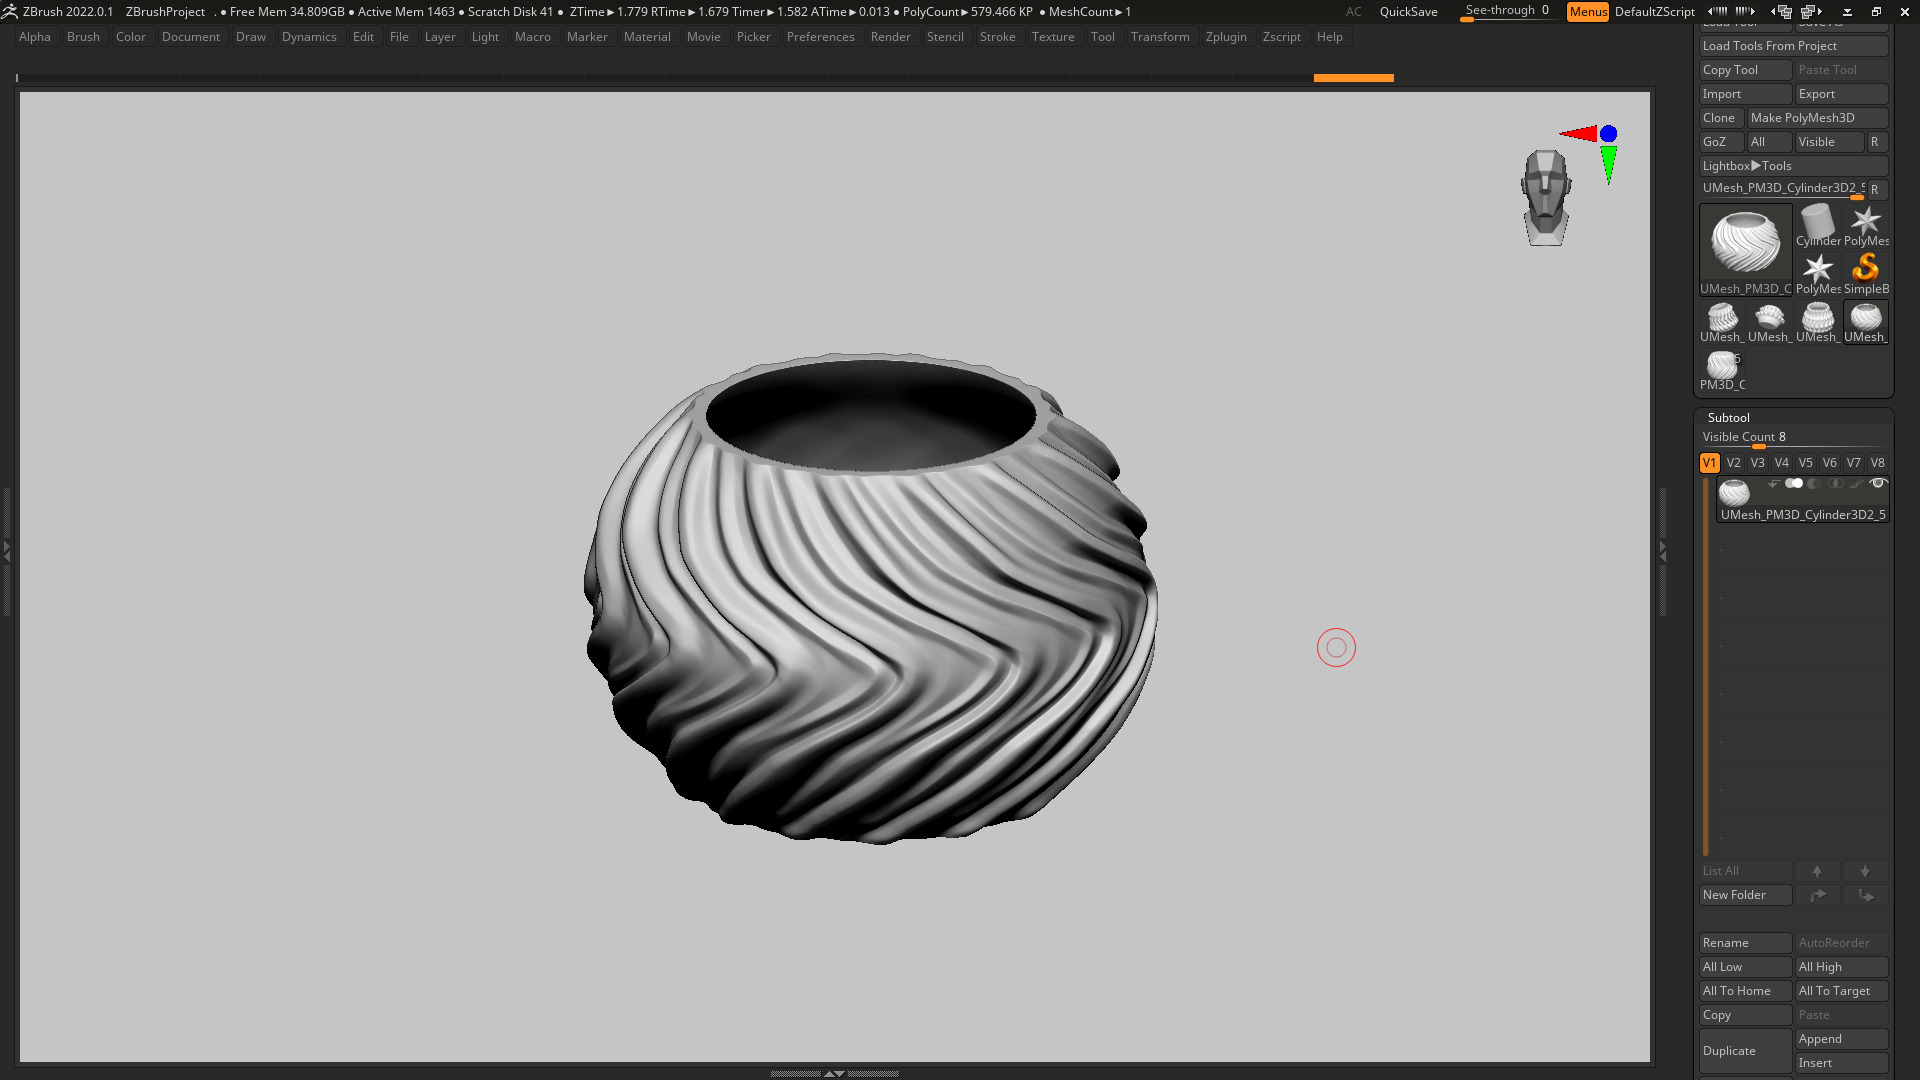Enable visibility set V5

1806,463
